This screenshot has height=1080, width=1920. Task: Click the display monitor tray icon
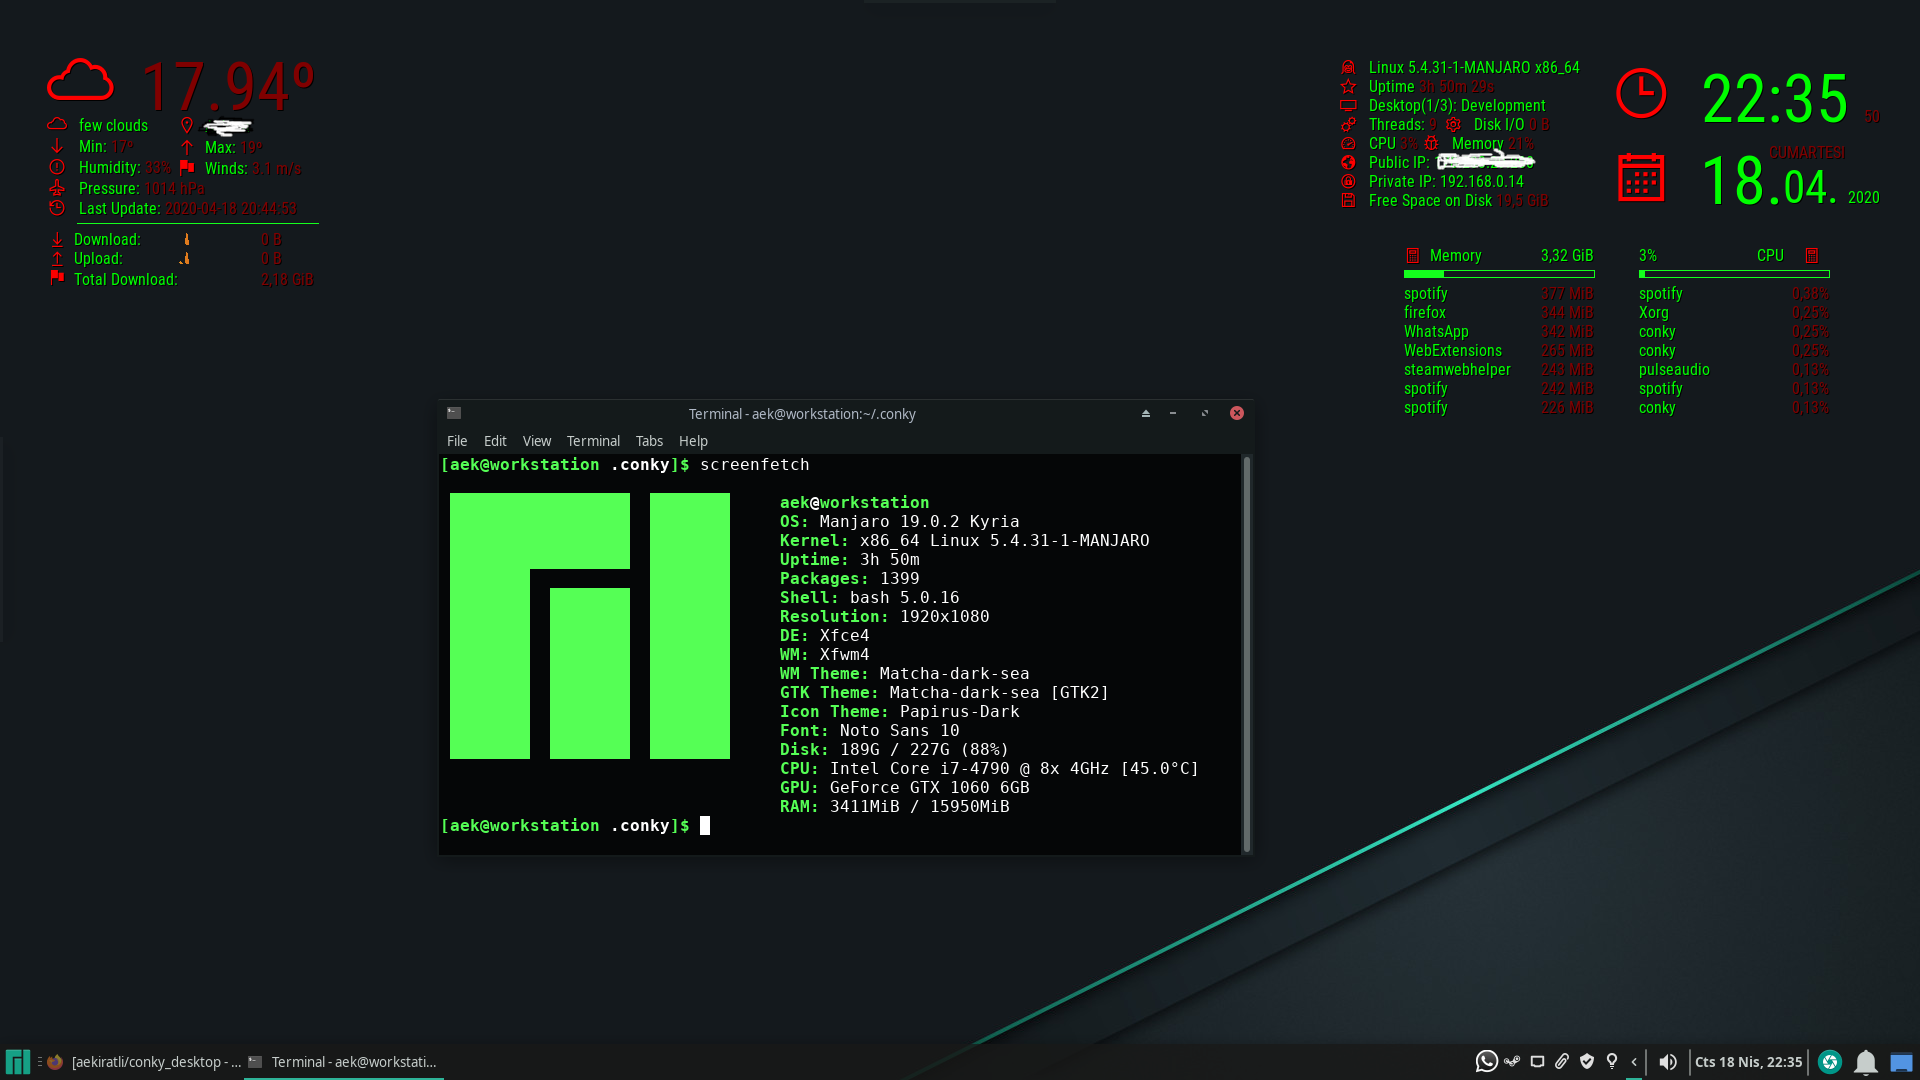coord(1537,1062)
